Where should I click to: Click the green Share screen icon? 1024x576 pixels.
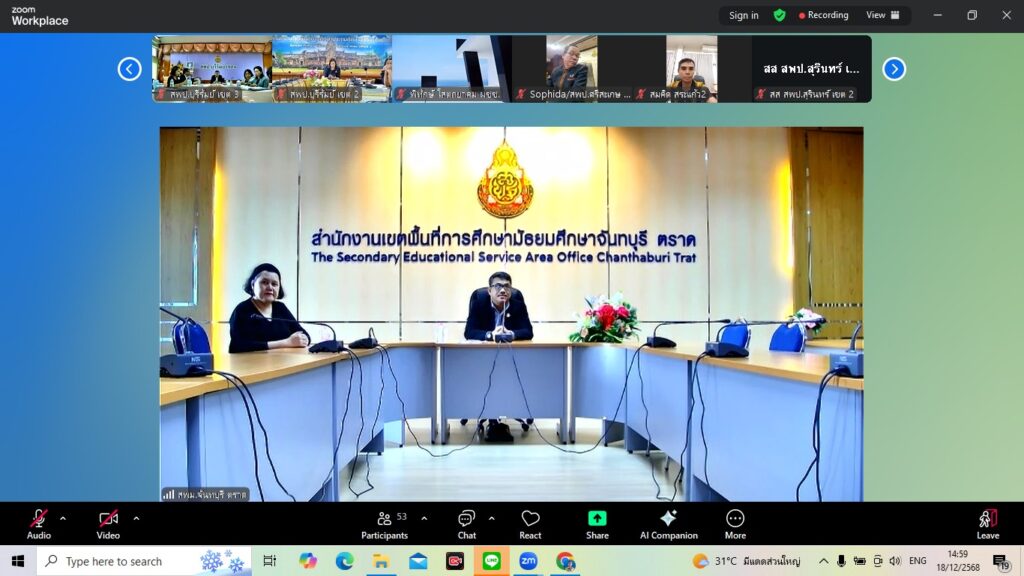(597, 519)
